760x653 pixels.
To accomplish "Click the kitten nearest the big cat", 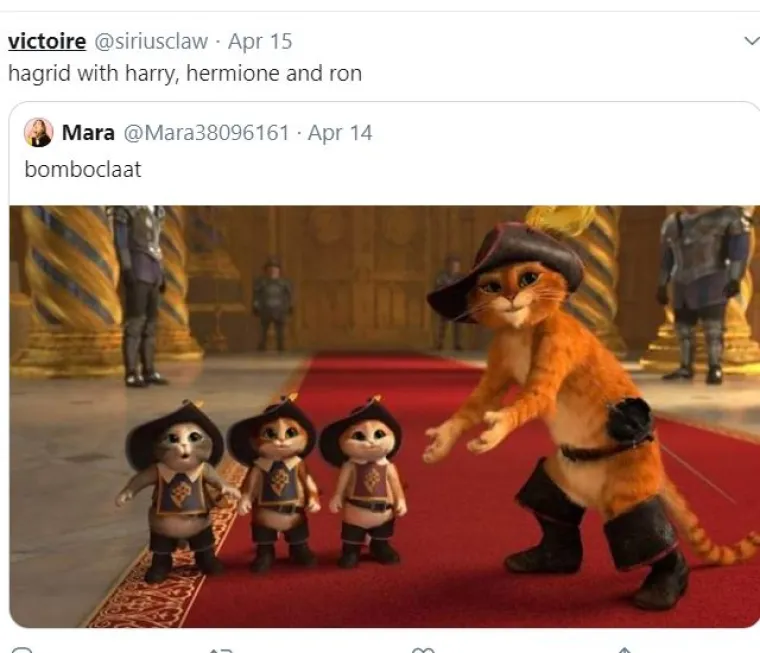I will [364, 482].
